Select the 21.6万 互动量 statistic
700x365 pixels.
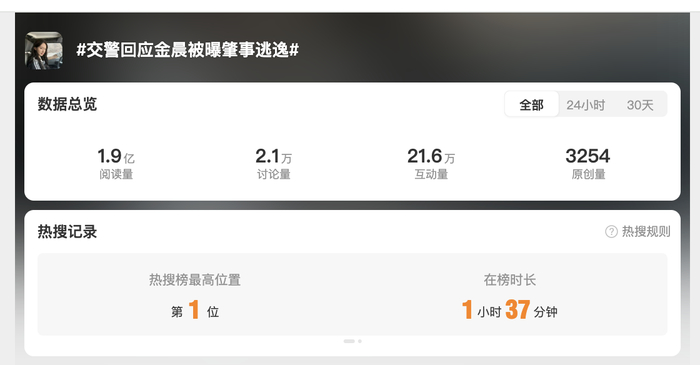431,163
